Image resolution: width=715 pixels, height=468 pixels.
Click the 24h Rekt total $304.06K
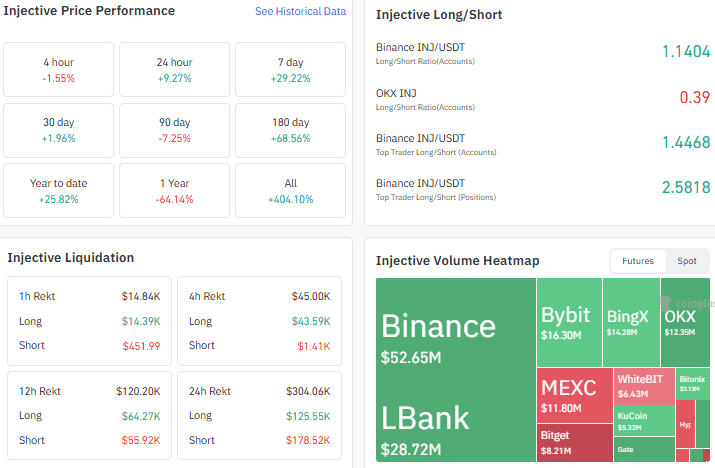[308, 391]
